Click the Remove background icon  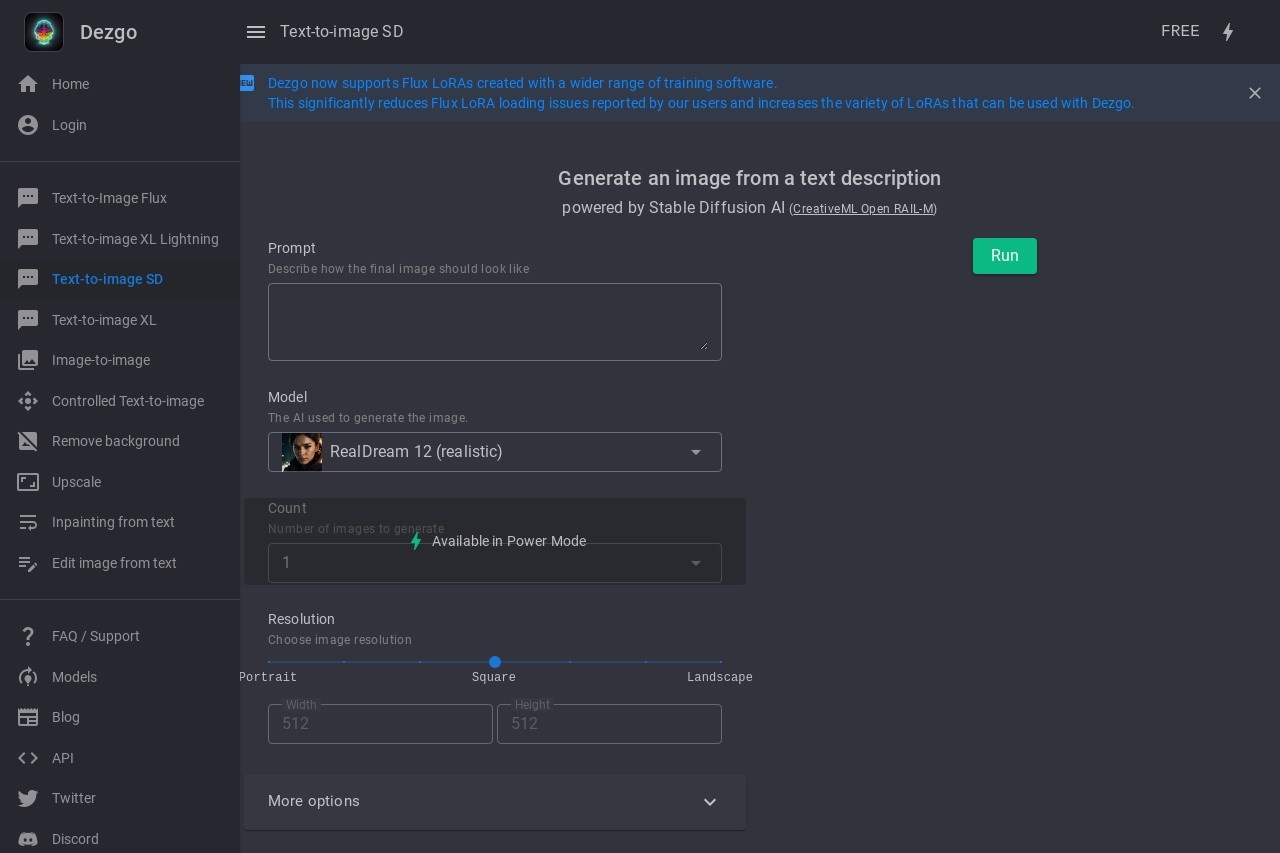[x=28, y=441]
